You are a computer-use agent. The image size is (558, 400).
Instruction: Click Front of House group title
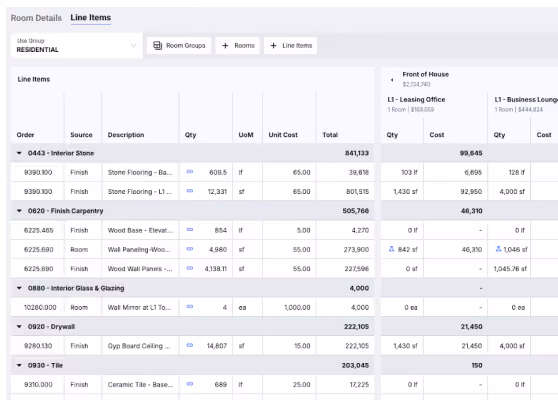pyautogui.click(x=426, y=74)
